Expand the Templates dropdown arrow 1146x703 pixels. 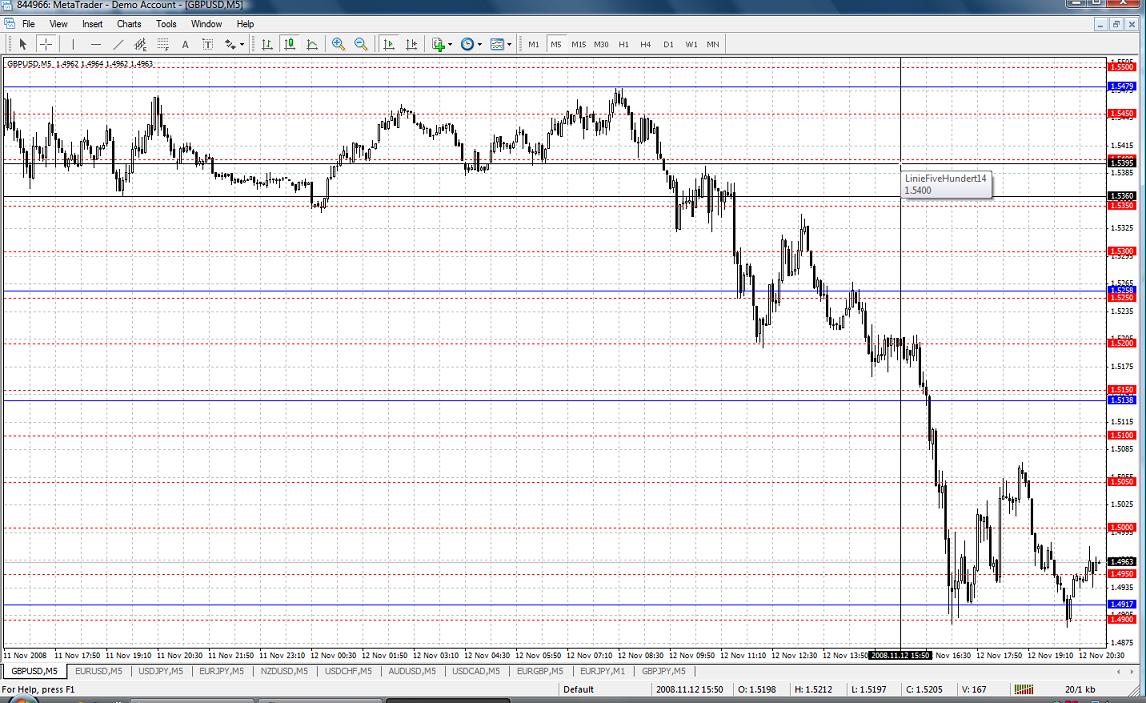[509, 45]
